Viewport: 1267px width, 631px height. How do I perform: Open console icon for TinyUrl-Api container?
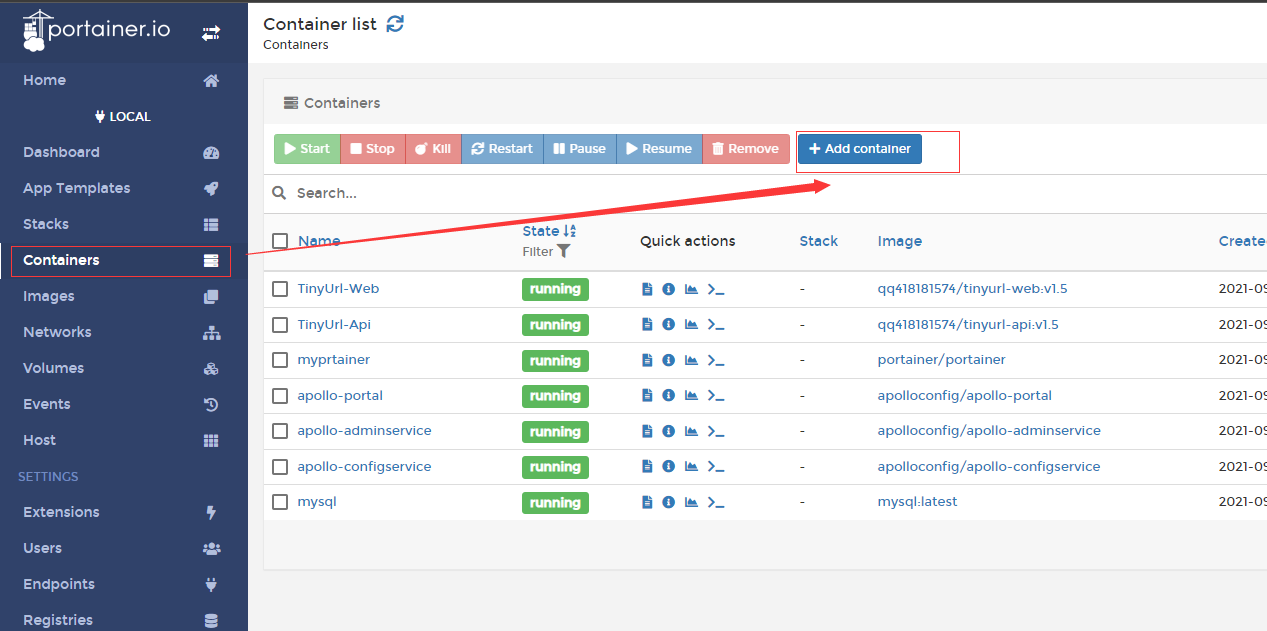(x=716, y=325)
